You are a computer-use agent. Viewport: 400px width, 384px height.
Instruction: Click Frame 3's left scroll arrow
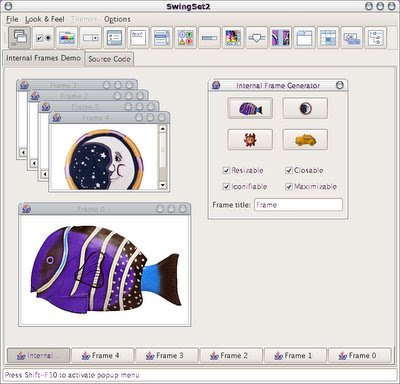[45, 174]
